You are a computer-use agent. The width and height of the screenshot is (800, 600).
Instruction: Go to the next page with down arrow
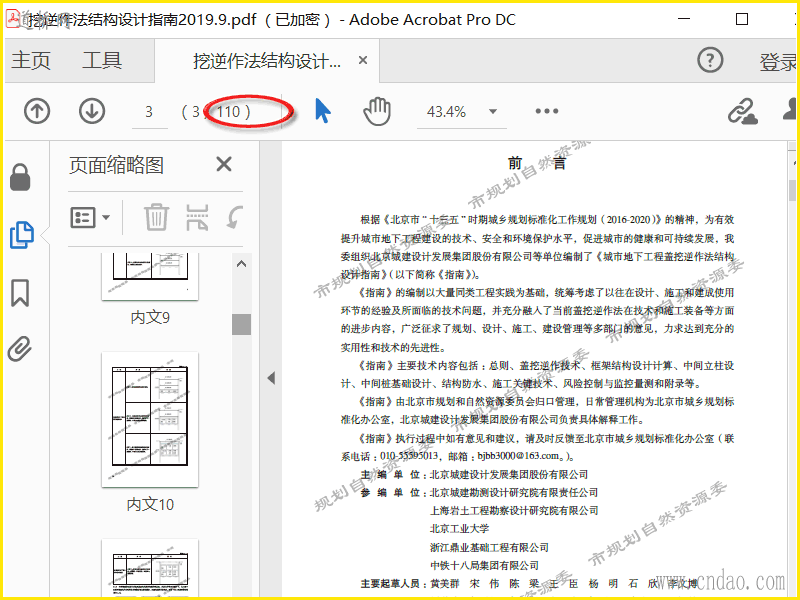click(x=92, y=111)
